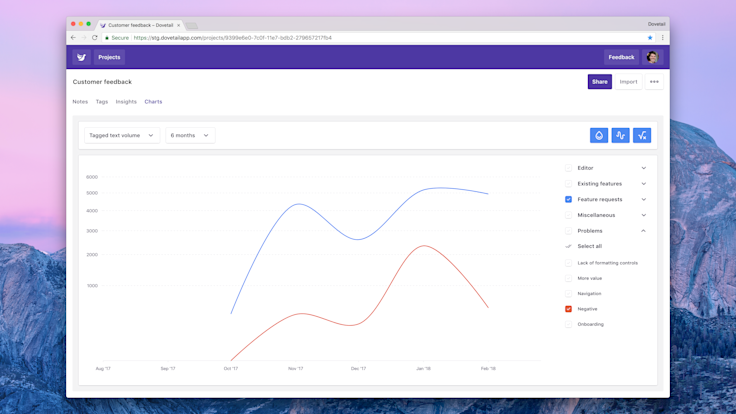The image size is (736, 414).
Task: Select the wave line chart icon
Action: pyautogui.click(x=621, y=136)
